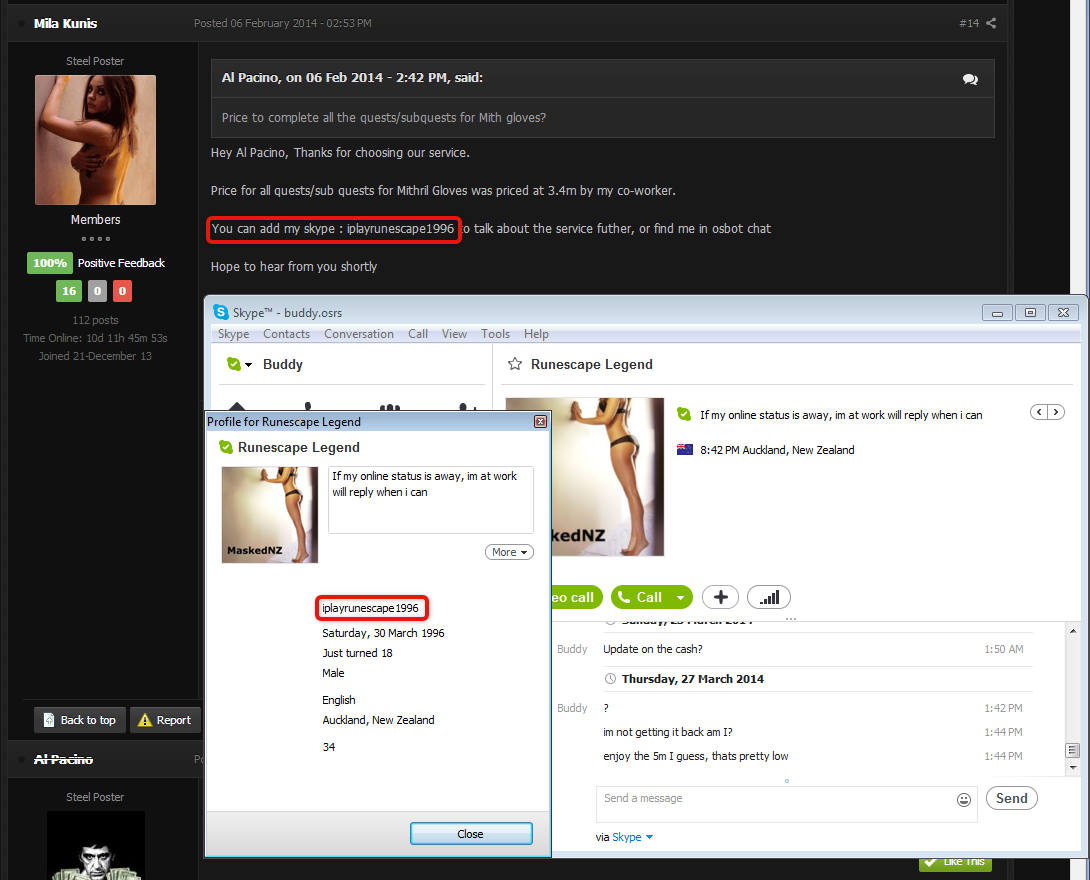Viewport: 1090px width, 880px height.
Task: Open Buddy status dropdown arrow
Action: click(x=248, y=365)
